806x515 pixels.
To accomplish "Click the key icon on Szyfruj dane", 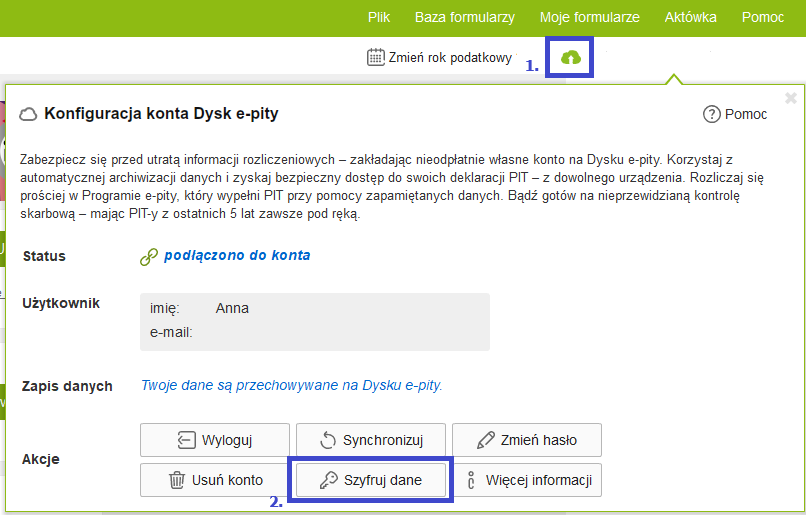I will [329, 480].
